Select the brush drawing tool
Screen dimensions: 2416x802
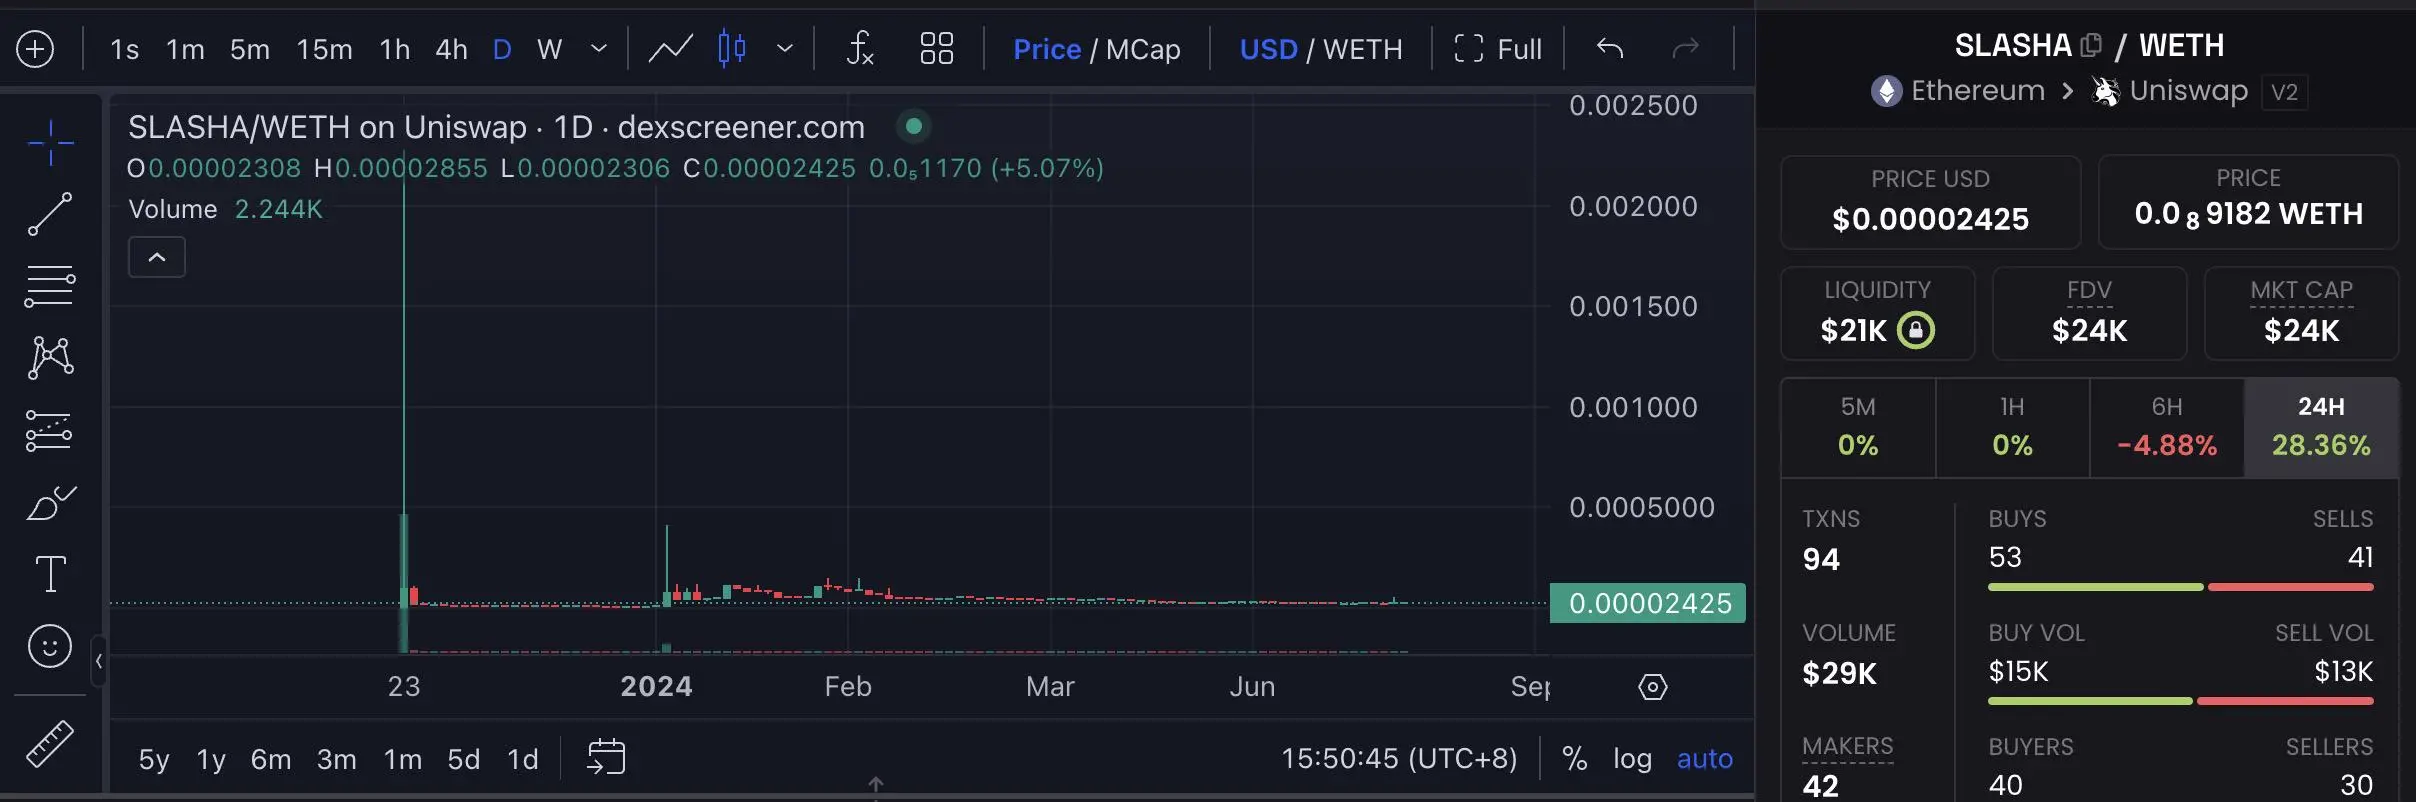click(50, 502)
